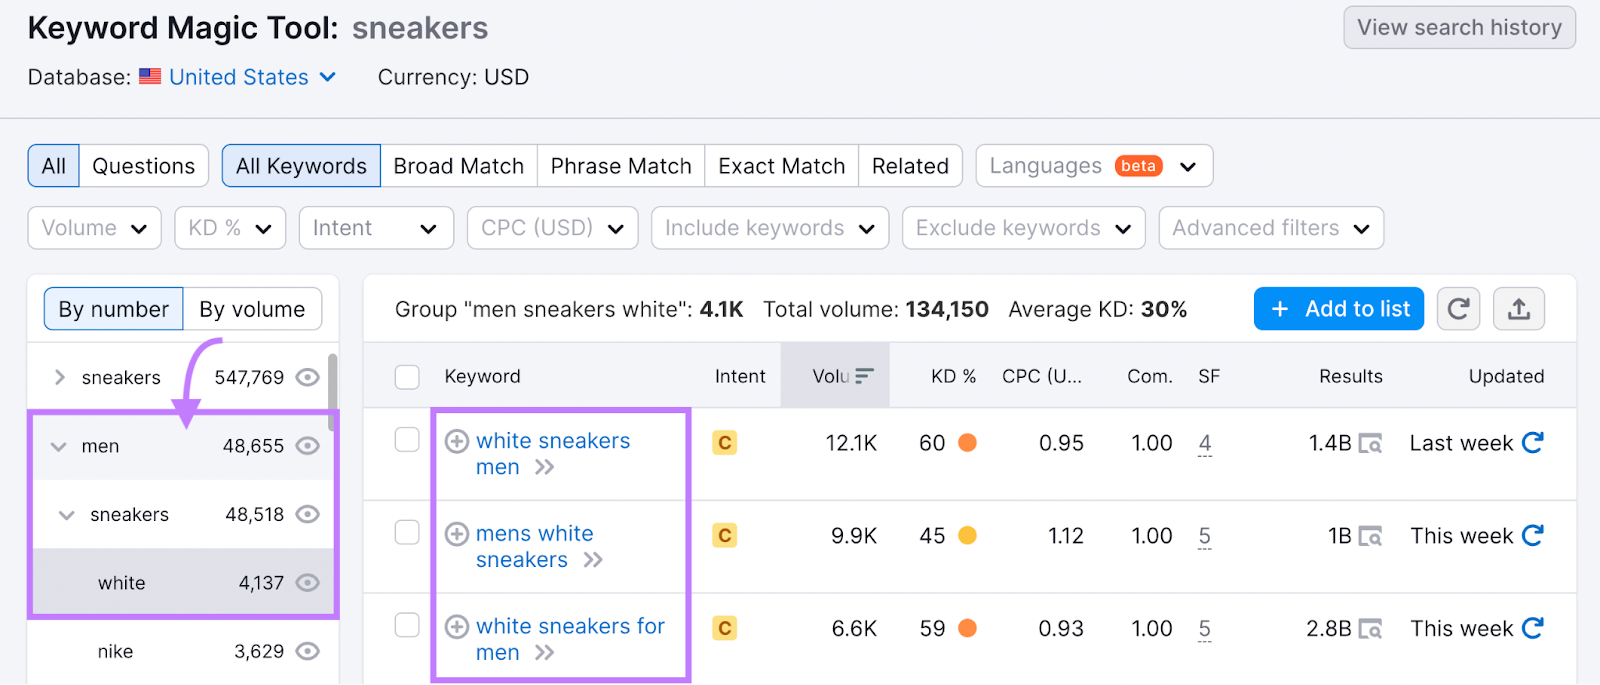1600x685 pixels.
Task: Select all keywords with the header checkbox
Action: (x=406, y=376)
